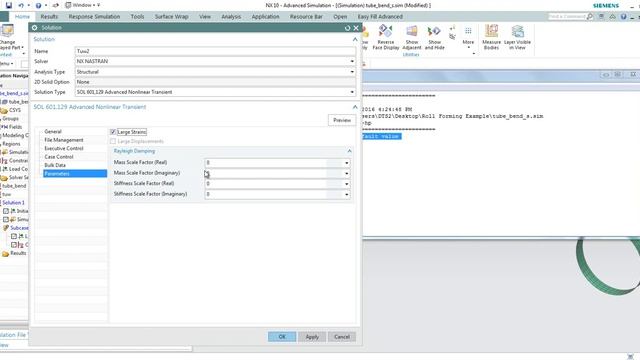Image resolution: width=640 pixels, height=360 pixels.
Task: Collapse the Rayleigh Damping section
Action: pos(349,151)
